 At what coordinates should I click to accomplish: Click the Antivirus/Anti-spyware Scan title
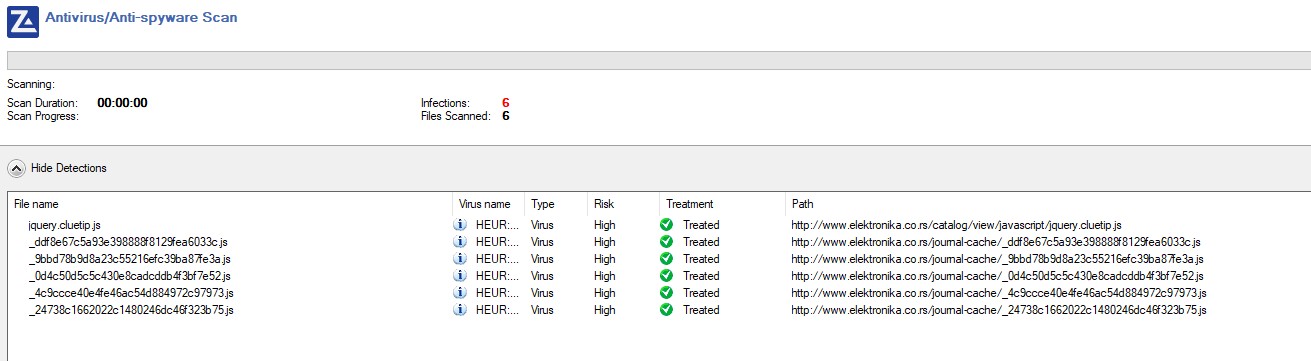[x=141, y=17]
